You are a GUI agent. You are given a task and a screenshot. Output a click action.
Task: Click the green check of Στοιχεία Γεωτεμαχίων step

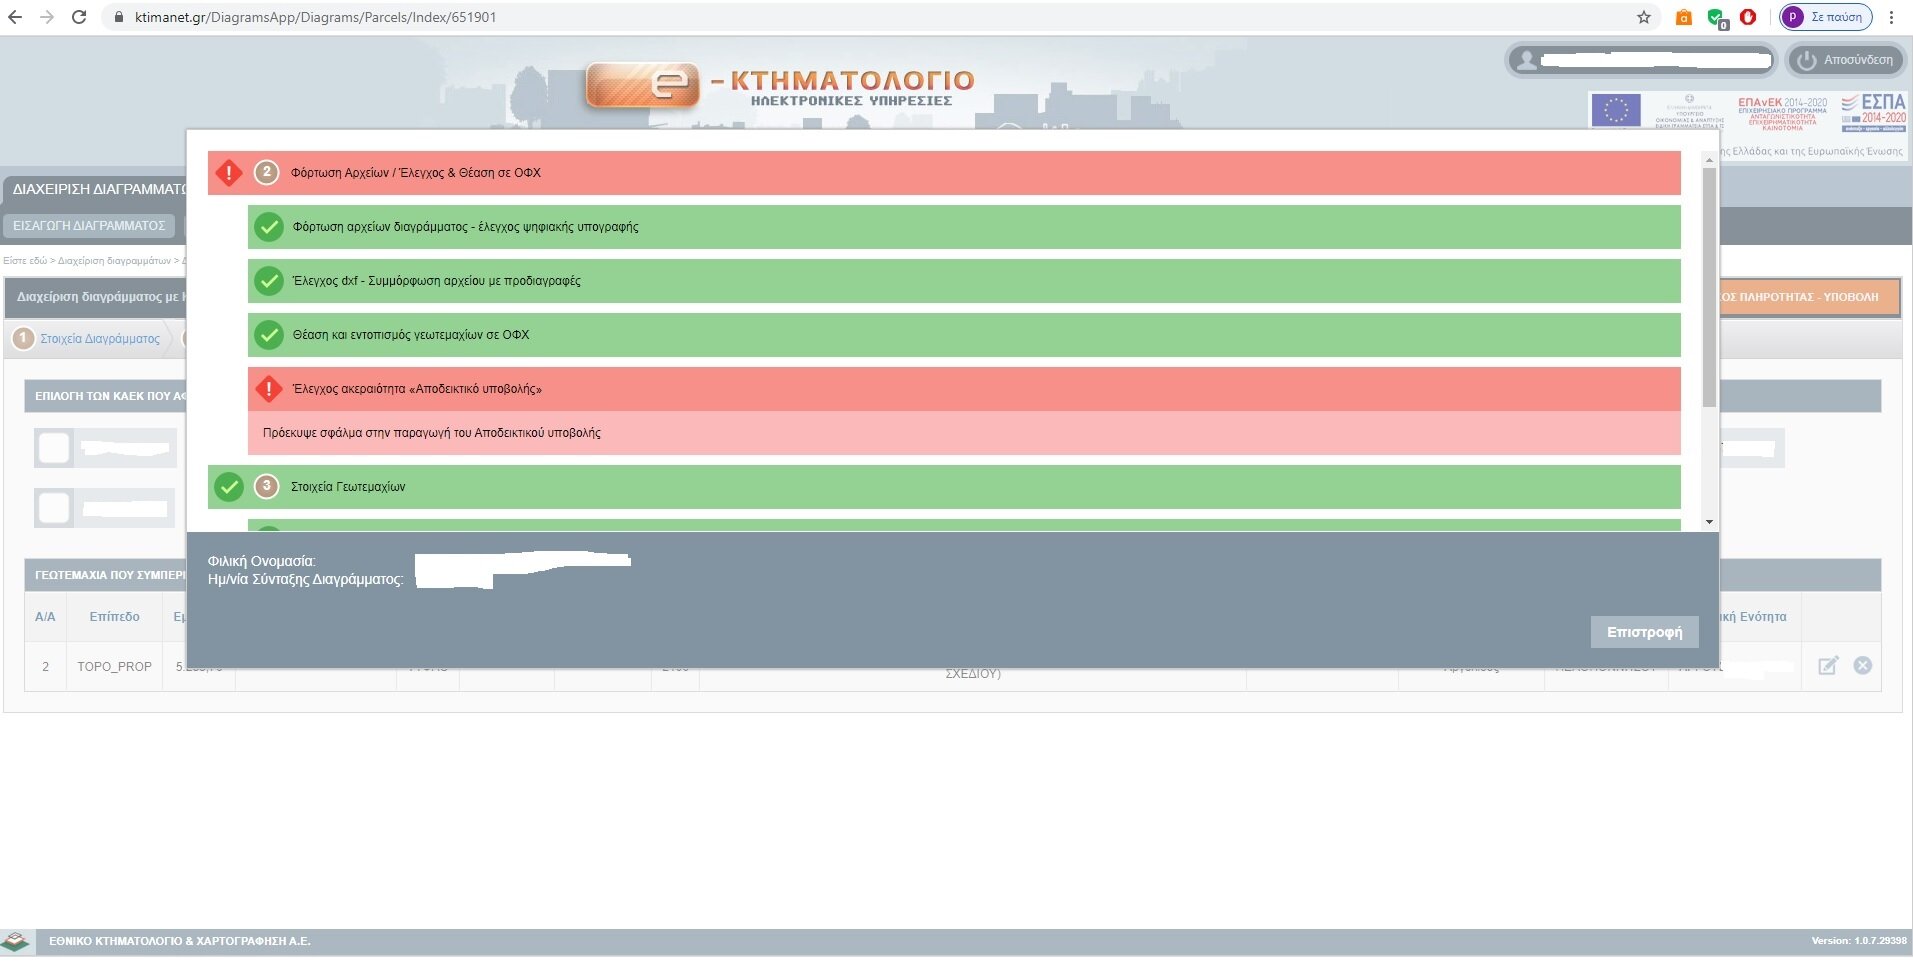click(229, 487)
